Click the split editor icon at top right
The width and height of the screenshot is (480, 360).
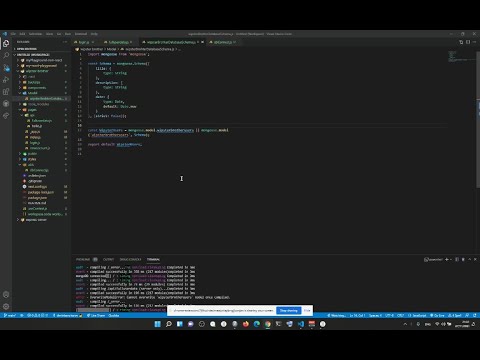coord(468,42)
